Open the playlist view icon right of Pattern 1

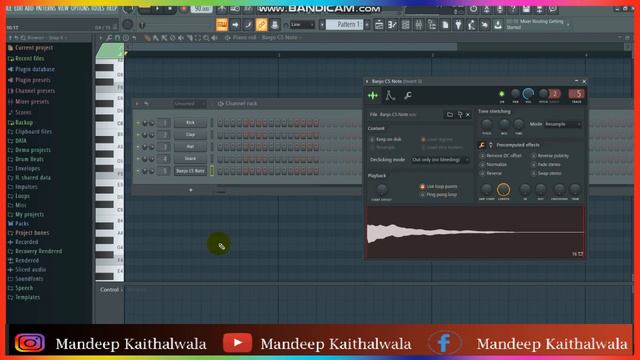379,25
